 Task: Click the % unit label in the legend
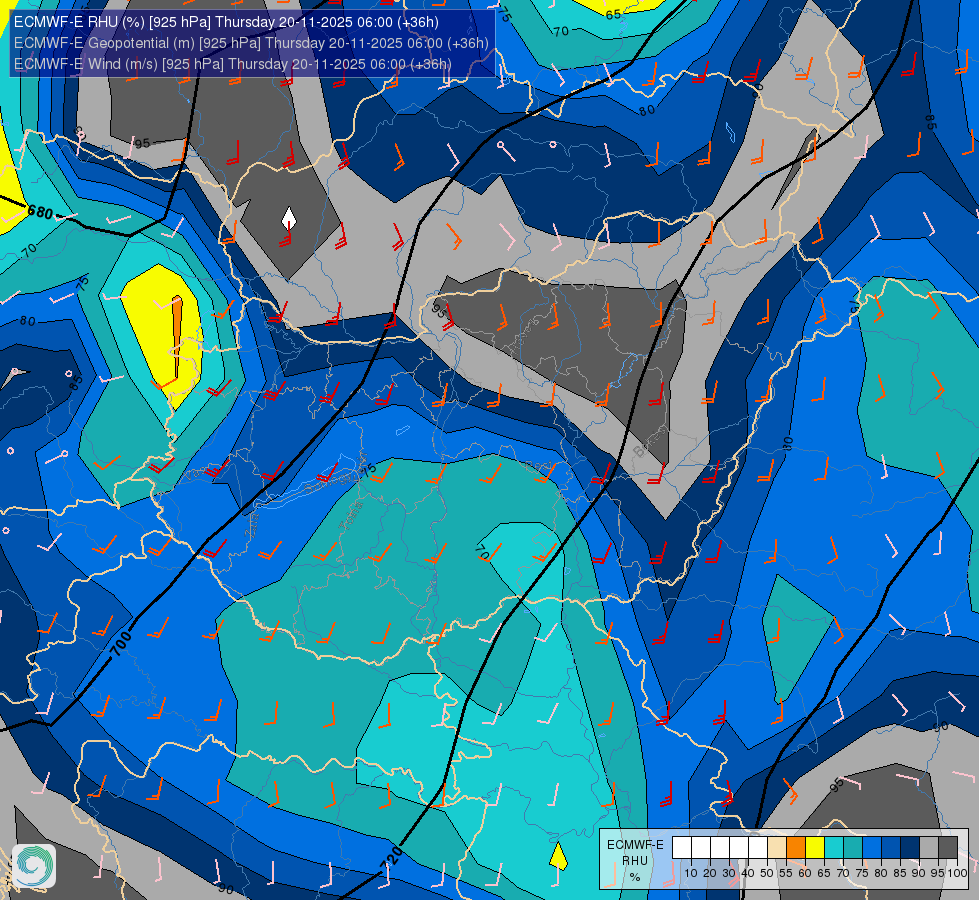tap(635, 877)
